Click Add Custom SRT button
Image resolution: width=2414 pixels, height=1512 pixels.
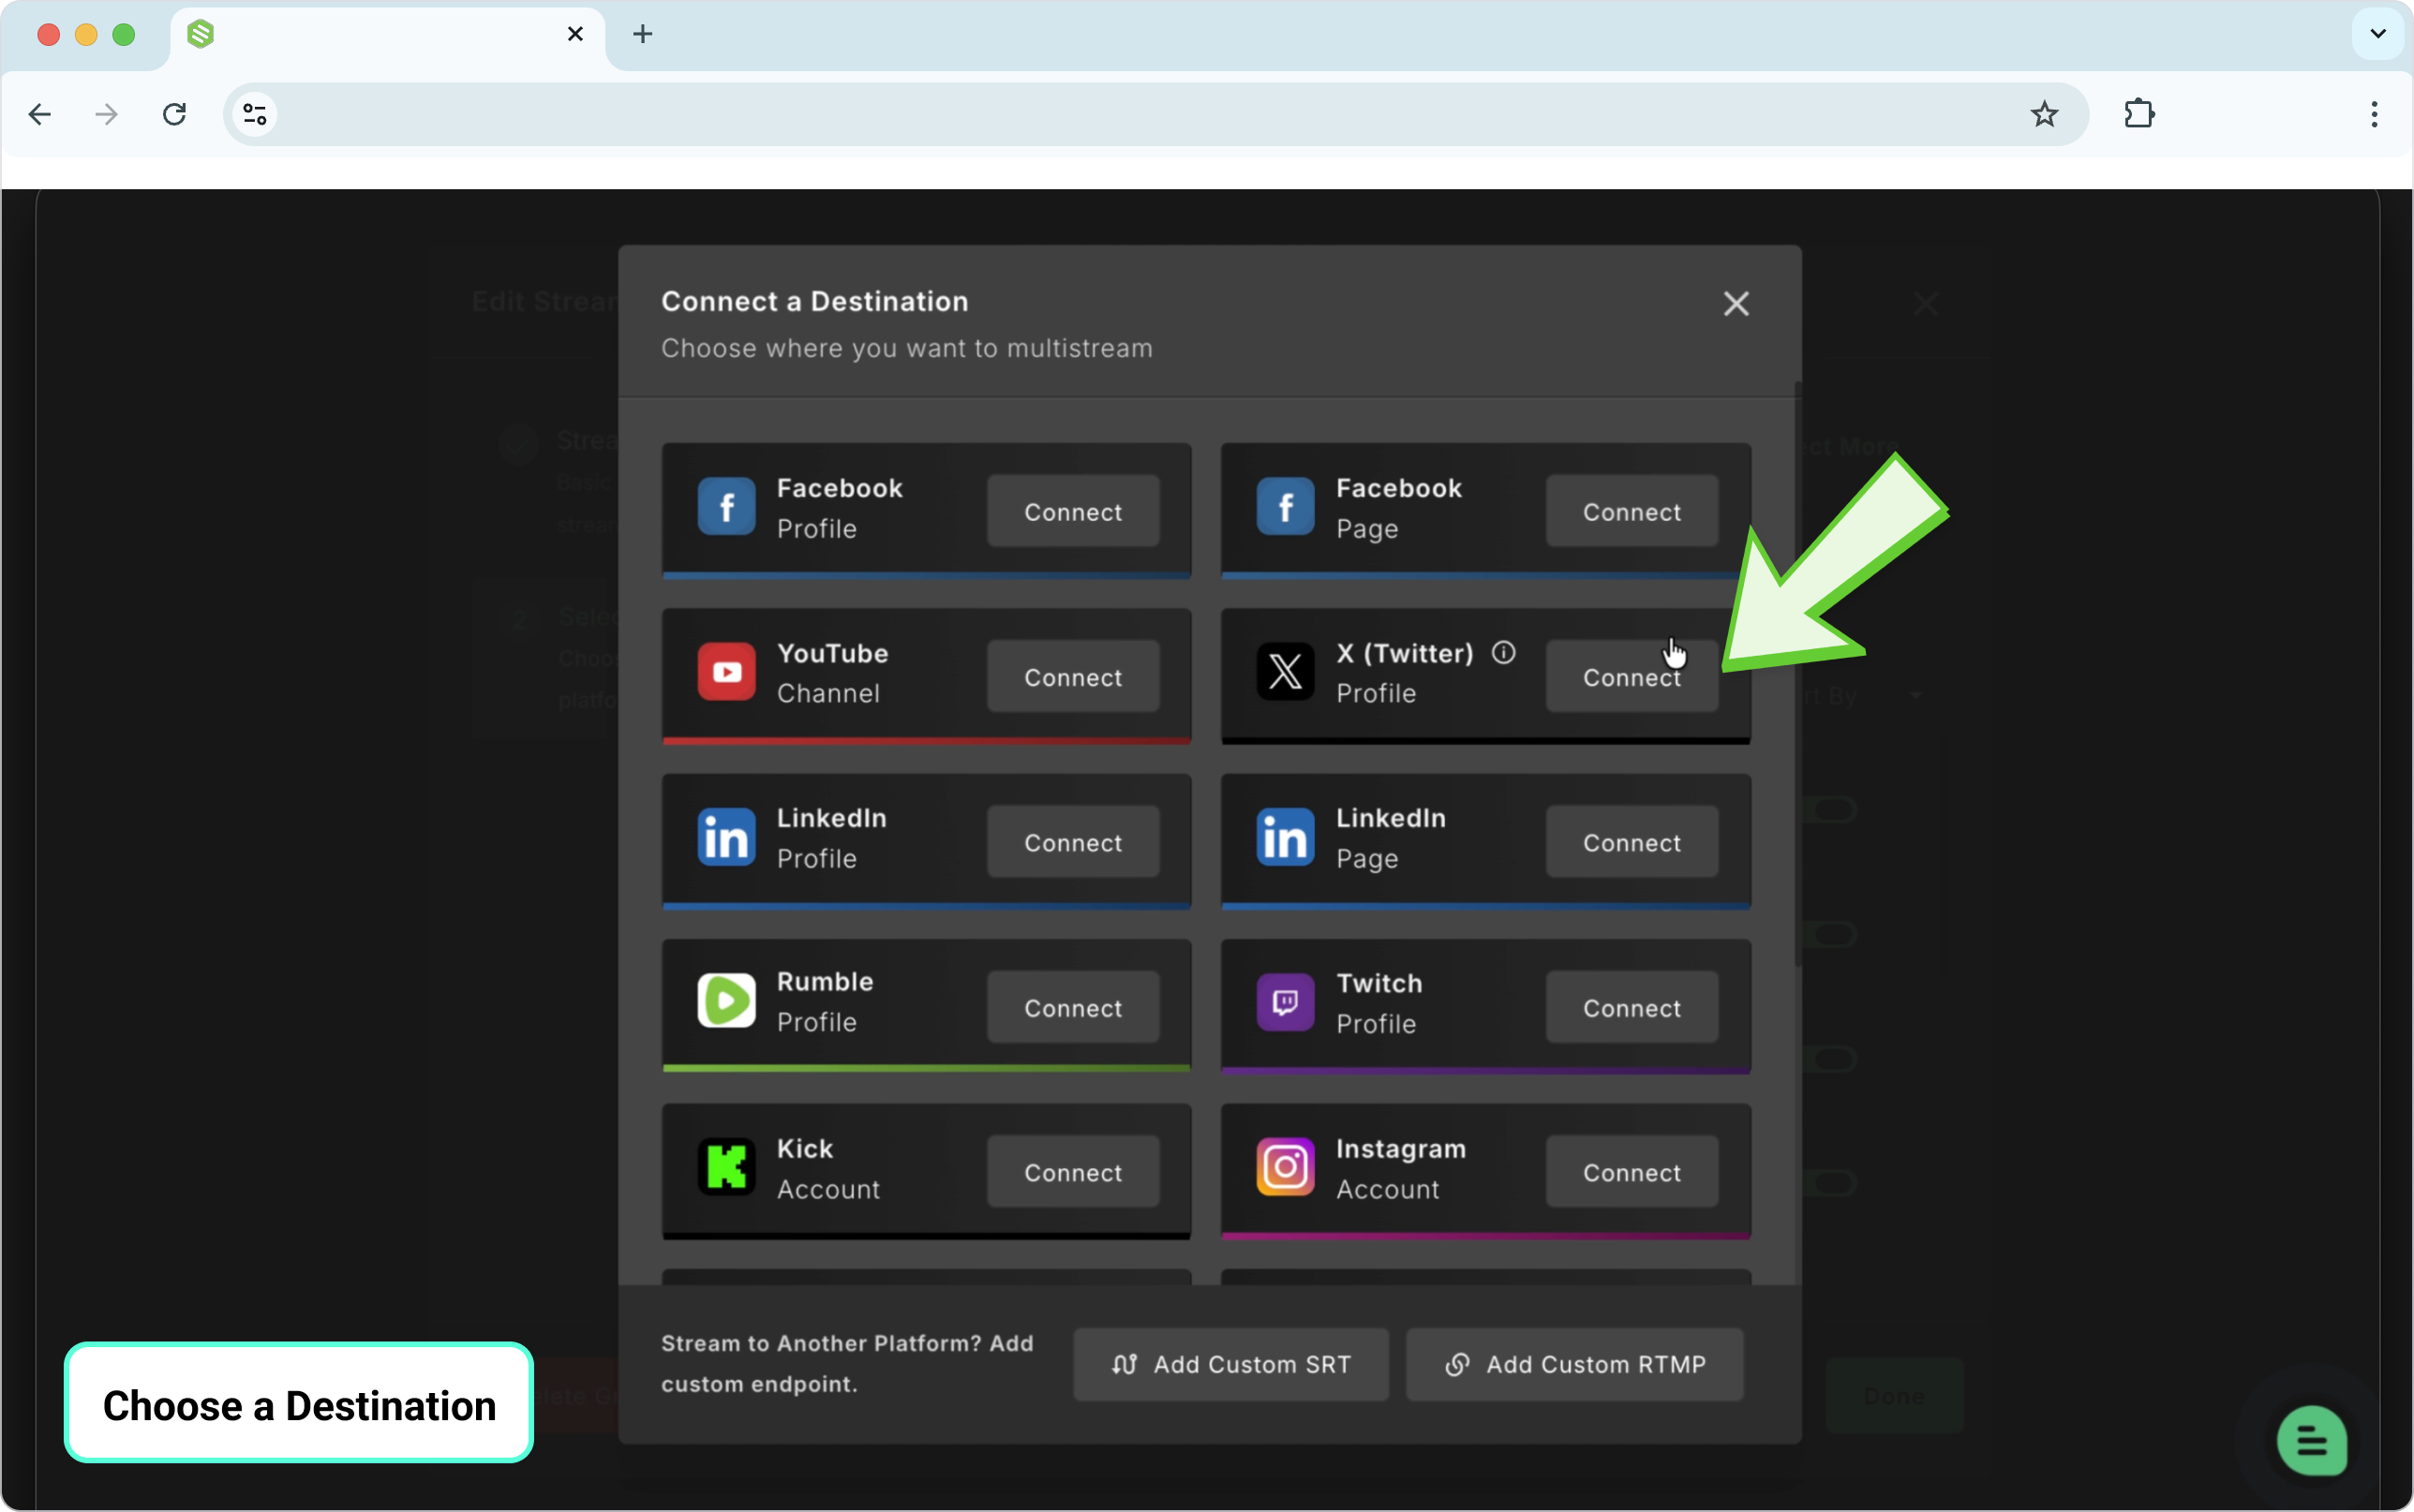click(x=1230, y=1364)
